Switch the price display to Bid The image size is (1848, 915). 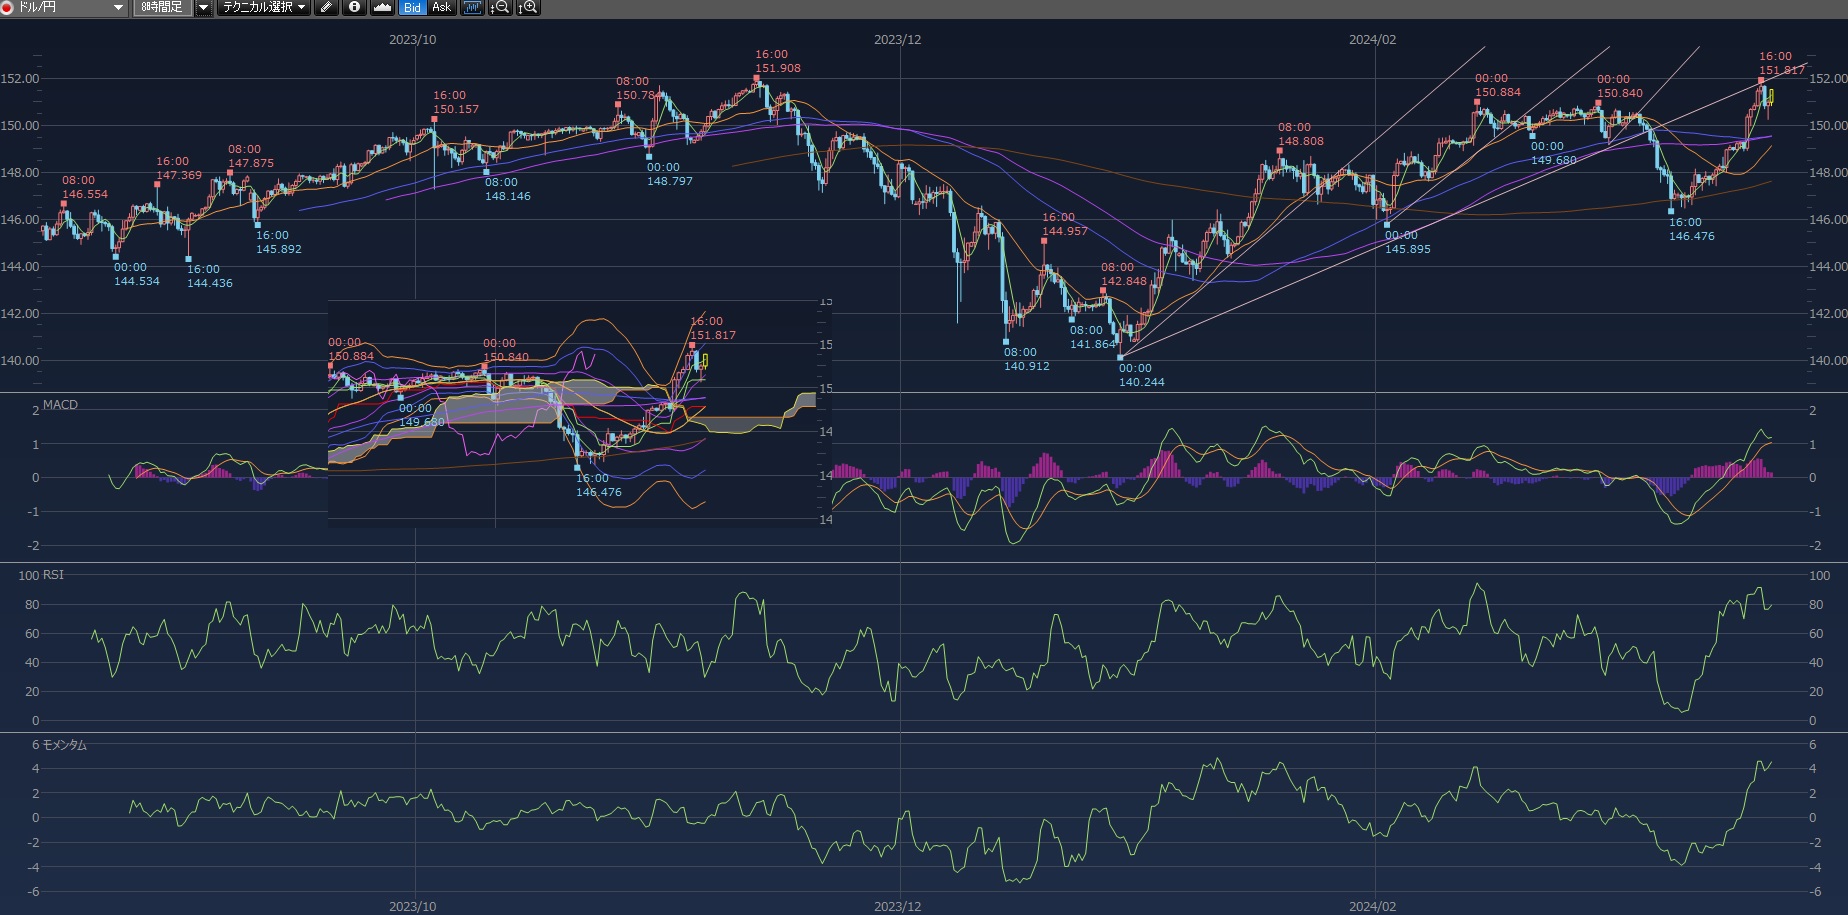pos(412,8)
